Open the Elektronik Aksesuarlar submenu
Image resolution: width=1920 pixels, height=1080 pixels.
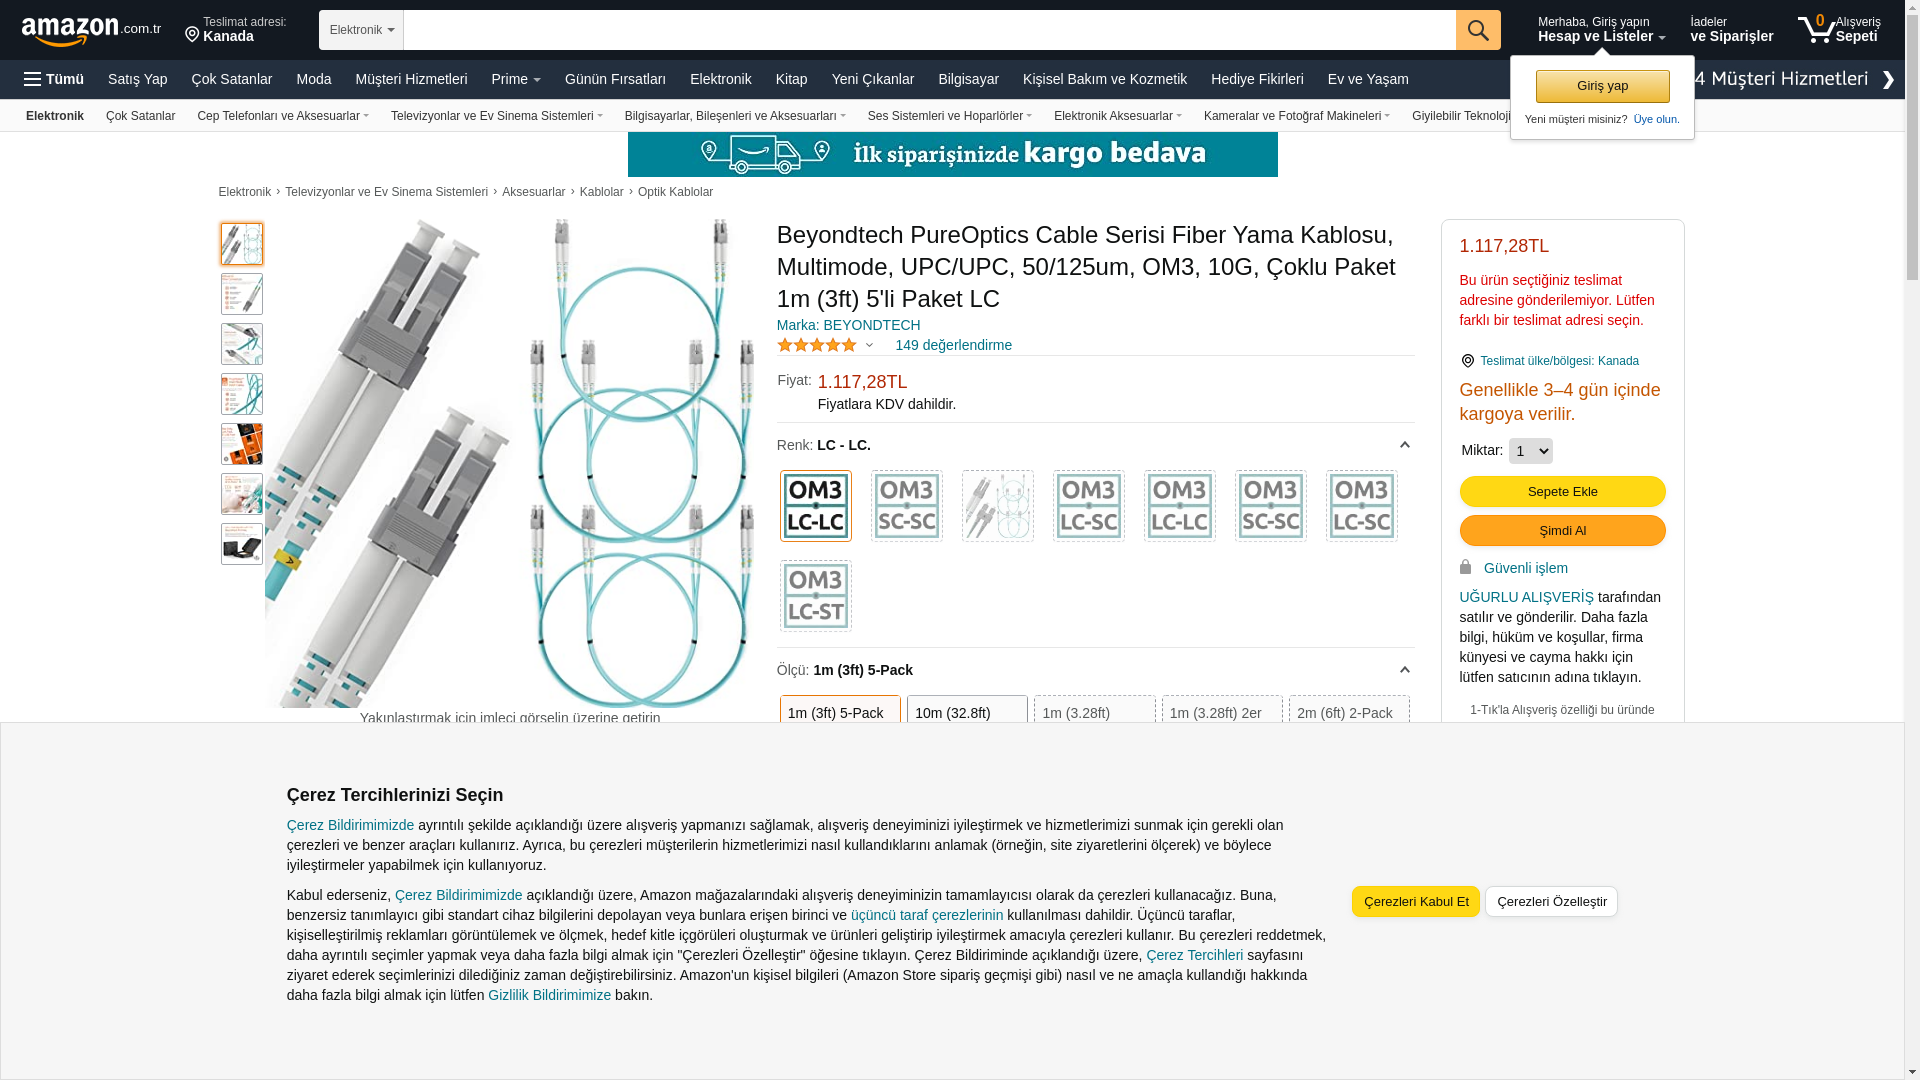1117,116
